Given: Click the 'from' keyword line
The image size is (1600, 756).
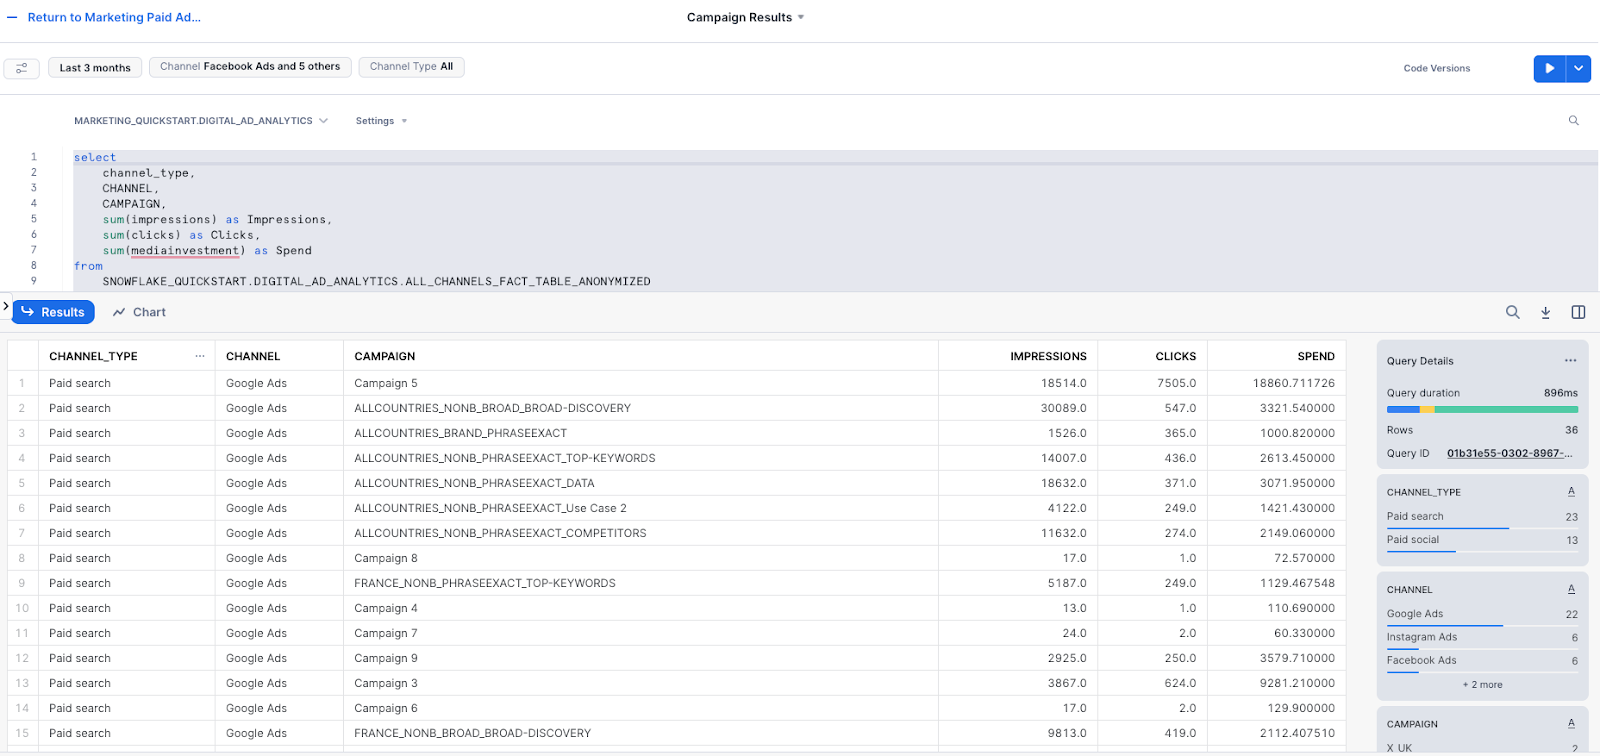Looking at the screenshot, I should point(88,266).
